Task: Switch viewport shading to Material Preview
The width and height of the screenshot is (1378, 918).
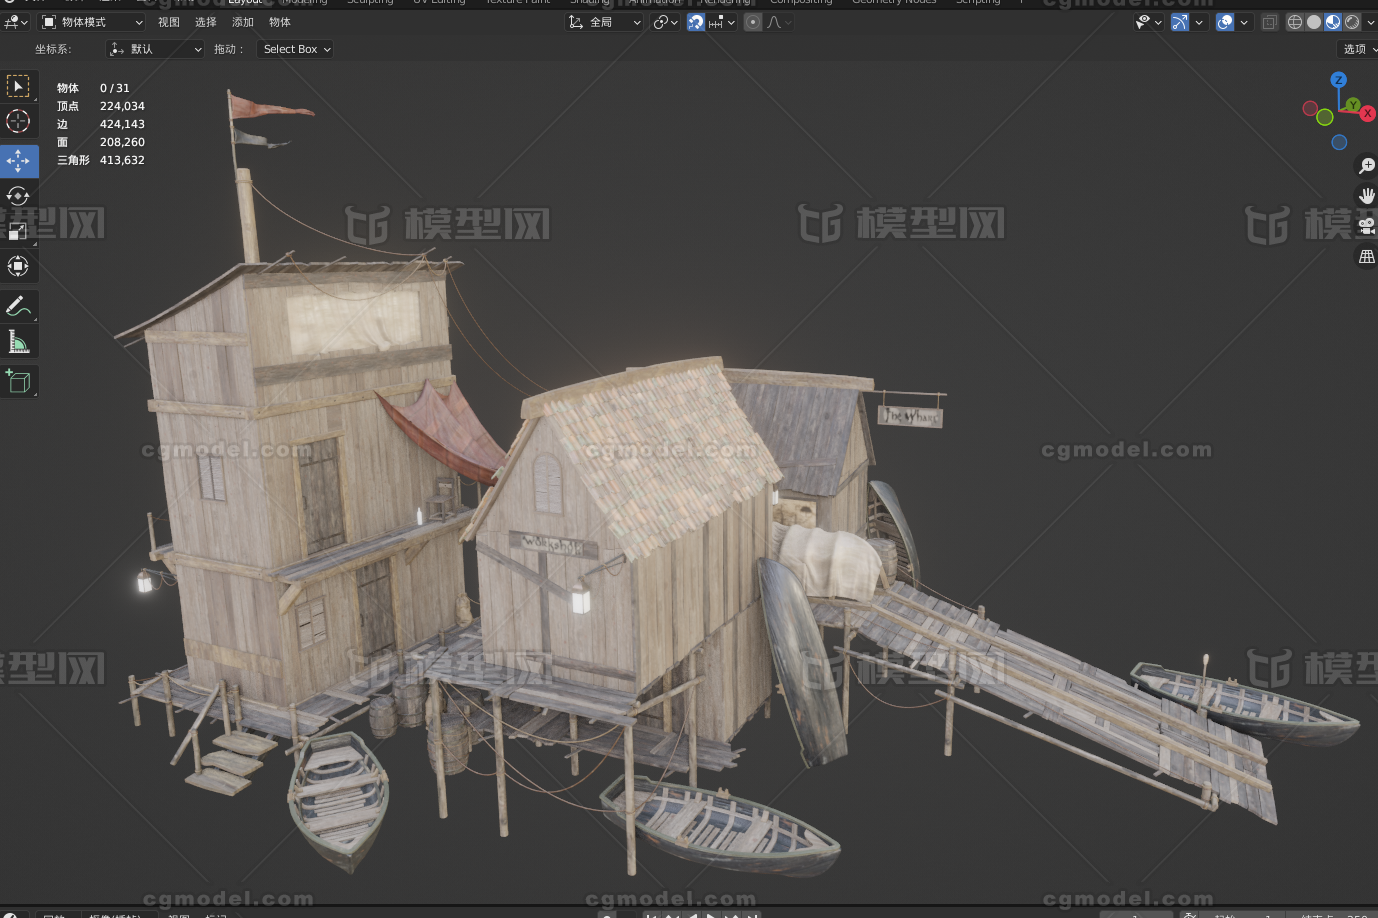Action: (x=1333, y=22)
